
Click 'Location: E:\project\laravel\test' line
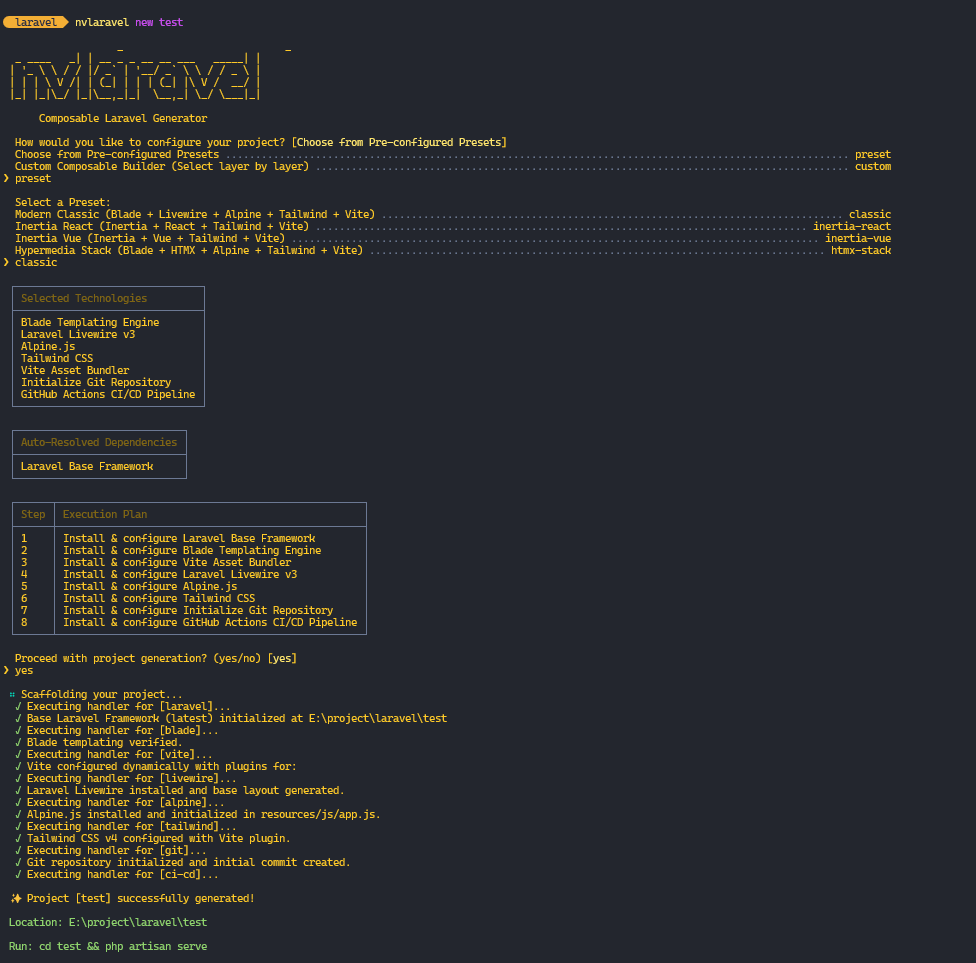click(108, 922)
